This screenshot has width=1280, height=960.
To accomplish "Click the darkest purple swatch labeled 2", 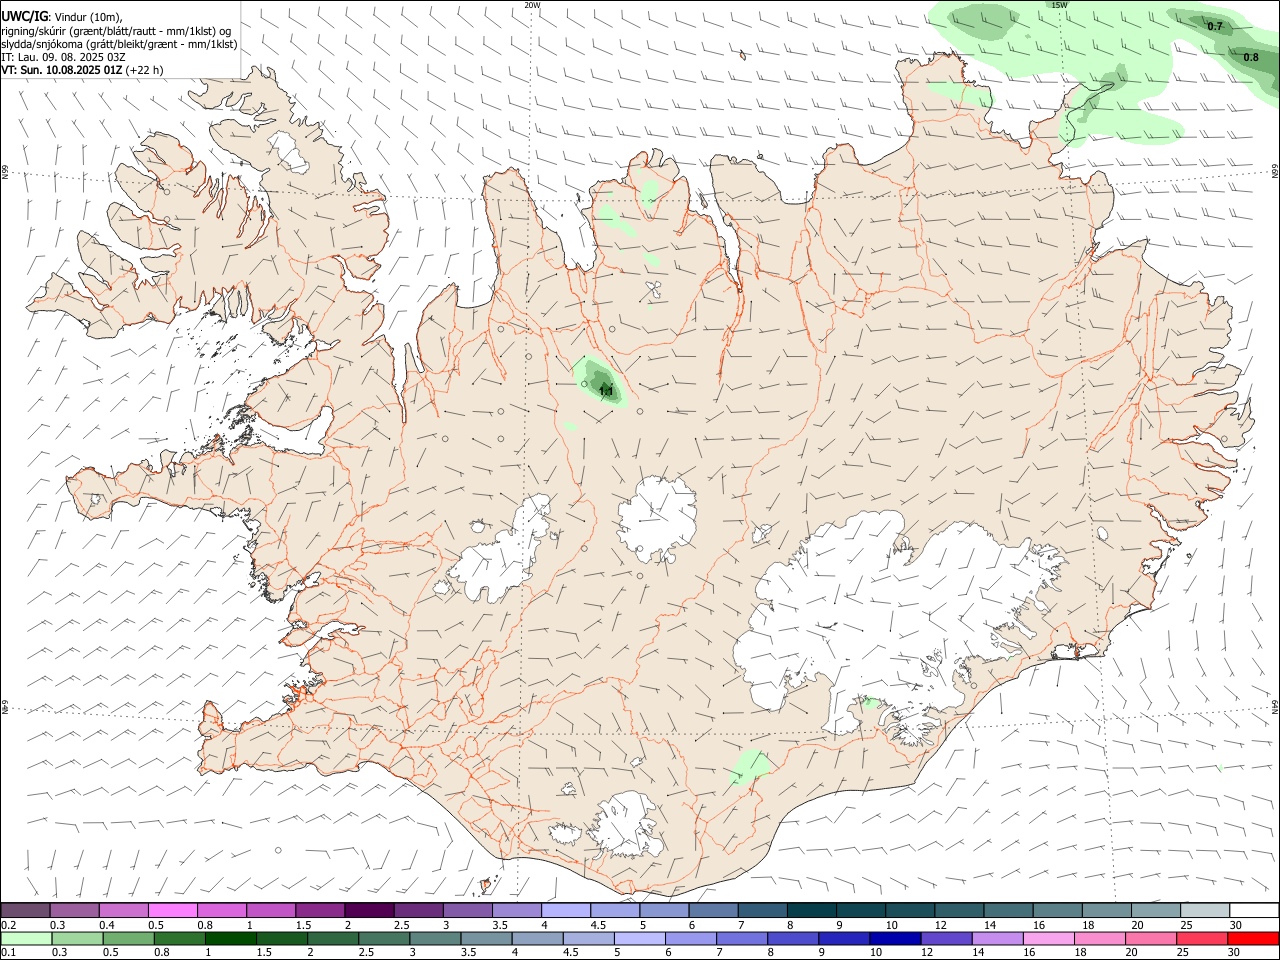I will (x=369, y=911).
